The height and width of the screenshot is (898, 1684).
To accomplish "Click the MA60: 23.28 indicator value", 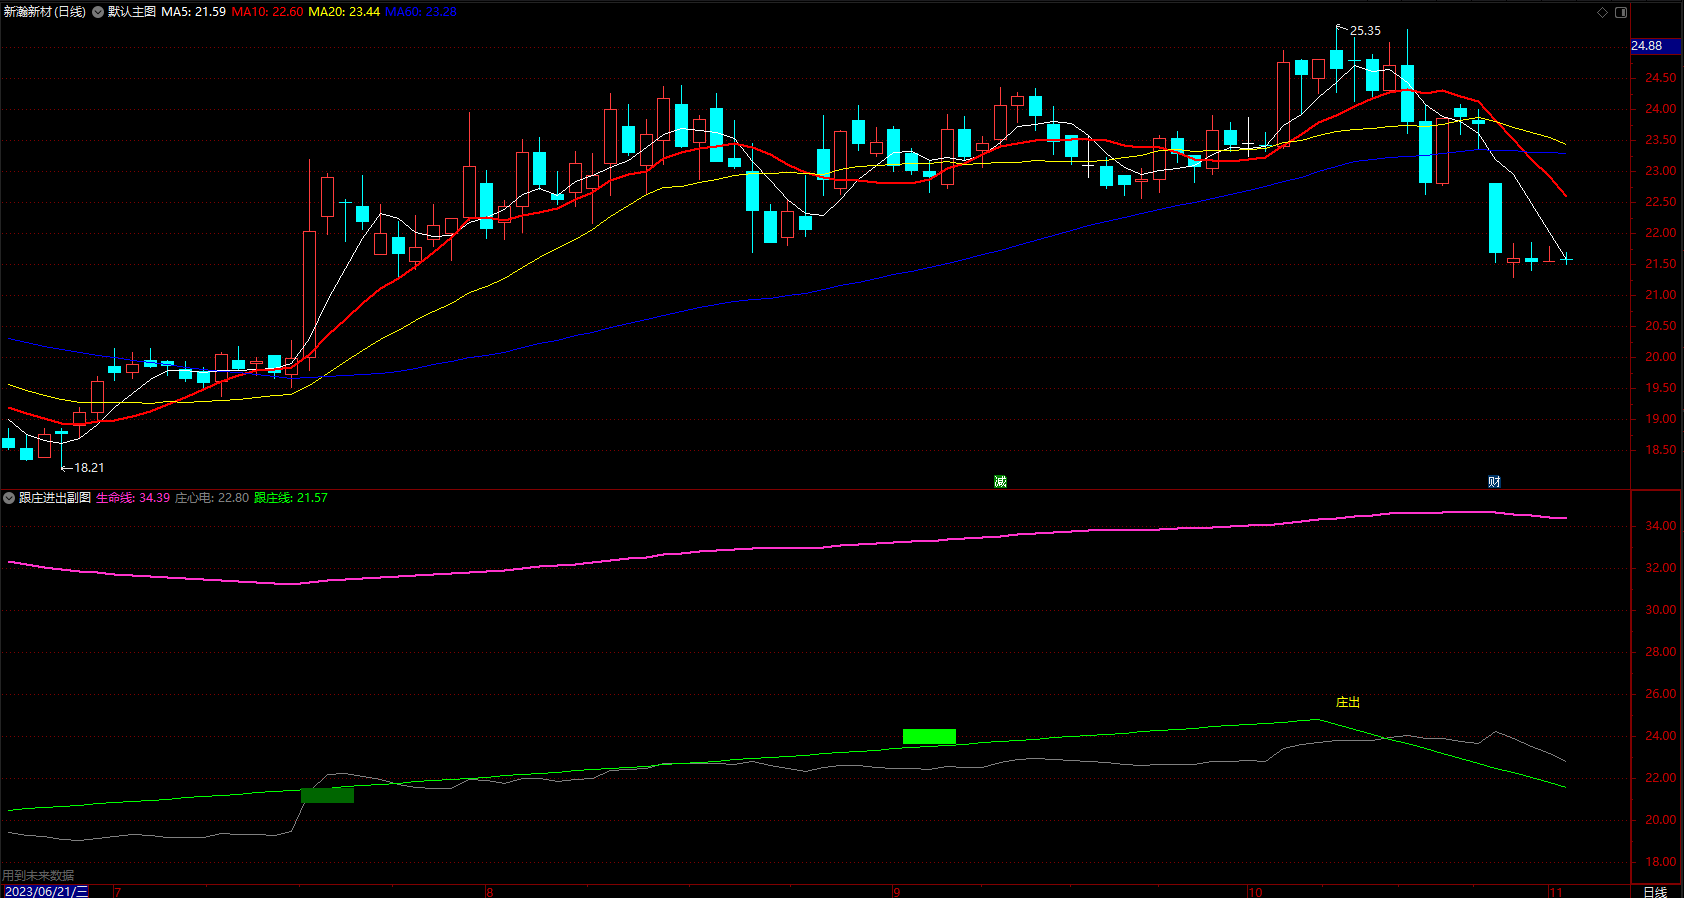I will (x=421, y=12).
